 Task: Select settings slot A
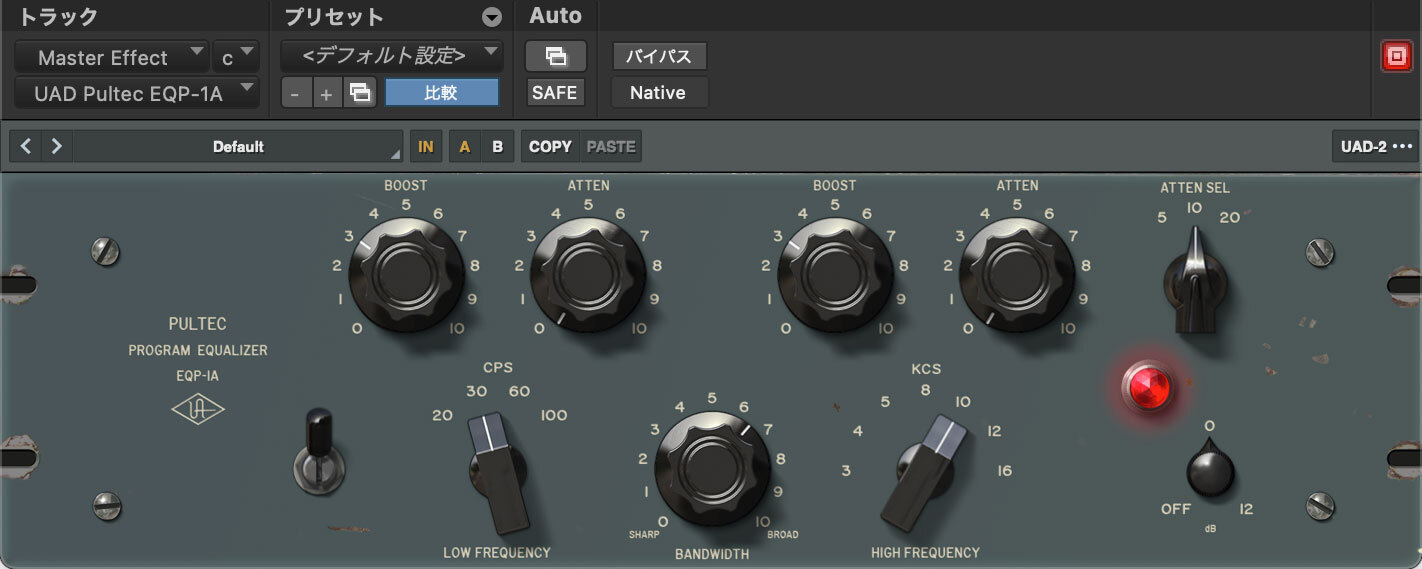pos(464,146)
